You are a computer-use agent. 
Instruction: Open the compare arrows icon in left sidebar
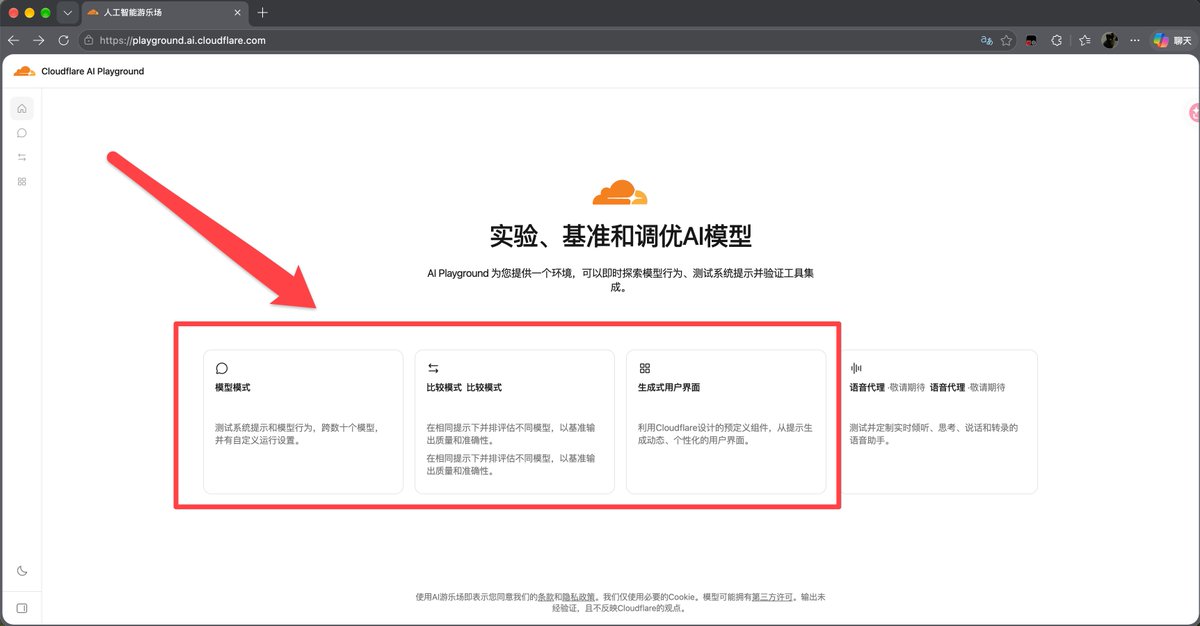pos(22,157)
